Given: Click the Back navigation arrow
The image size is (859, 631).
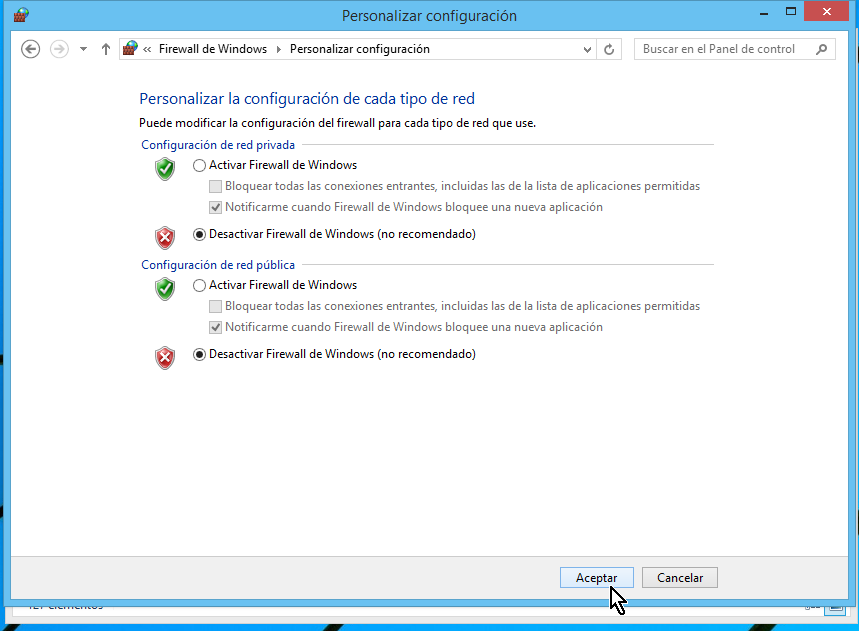Looking at the screenshot, I should [31, 49].
